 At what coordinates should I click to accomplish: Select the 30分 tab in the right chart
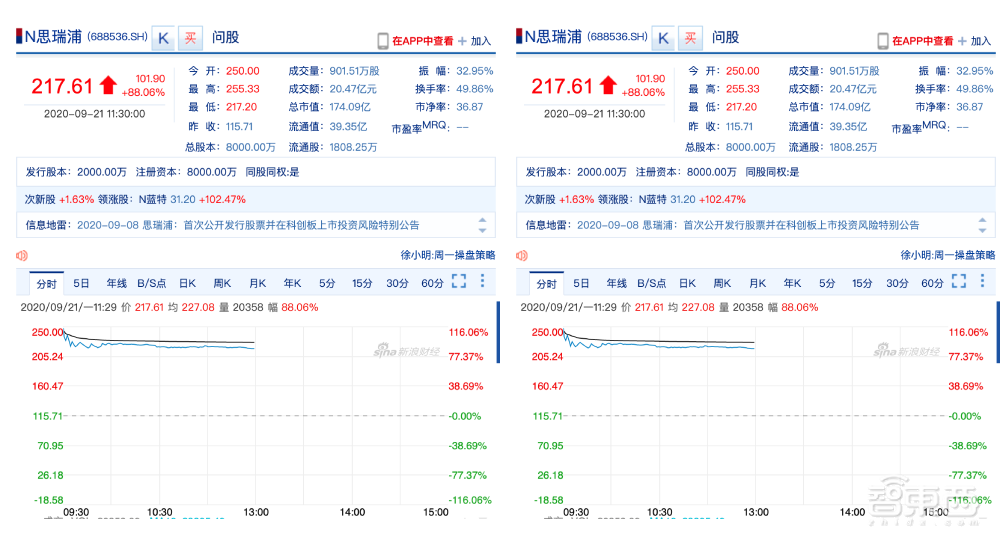pyautogui.click(x=897, y=284)
